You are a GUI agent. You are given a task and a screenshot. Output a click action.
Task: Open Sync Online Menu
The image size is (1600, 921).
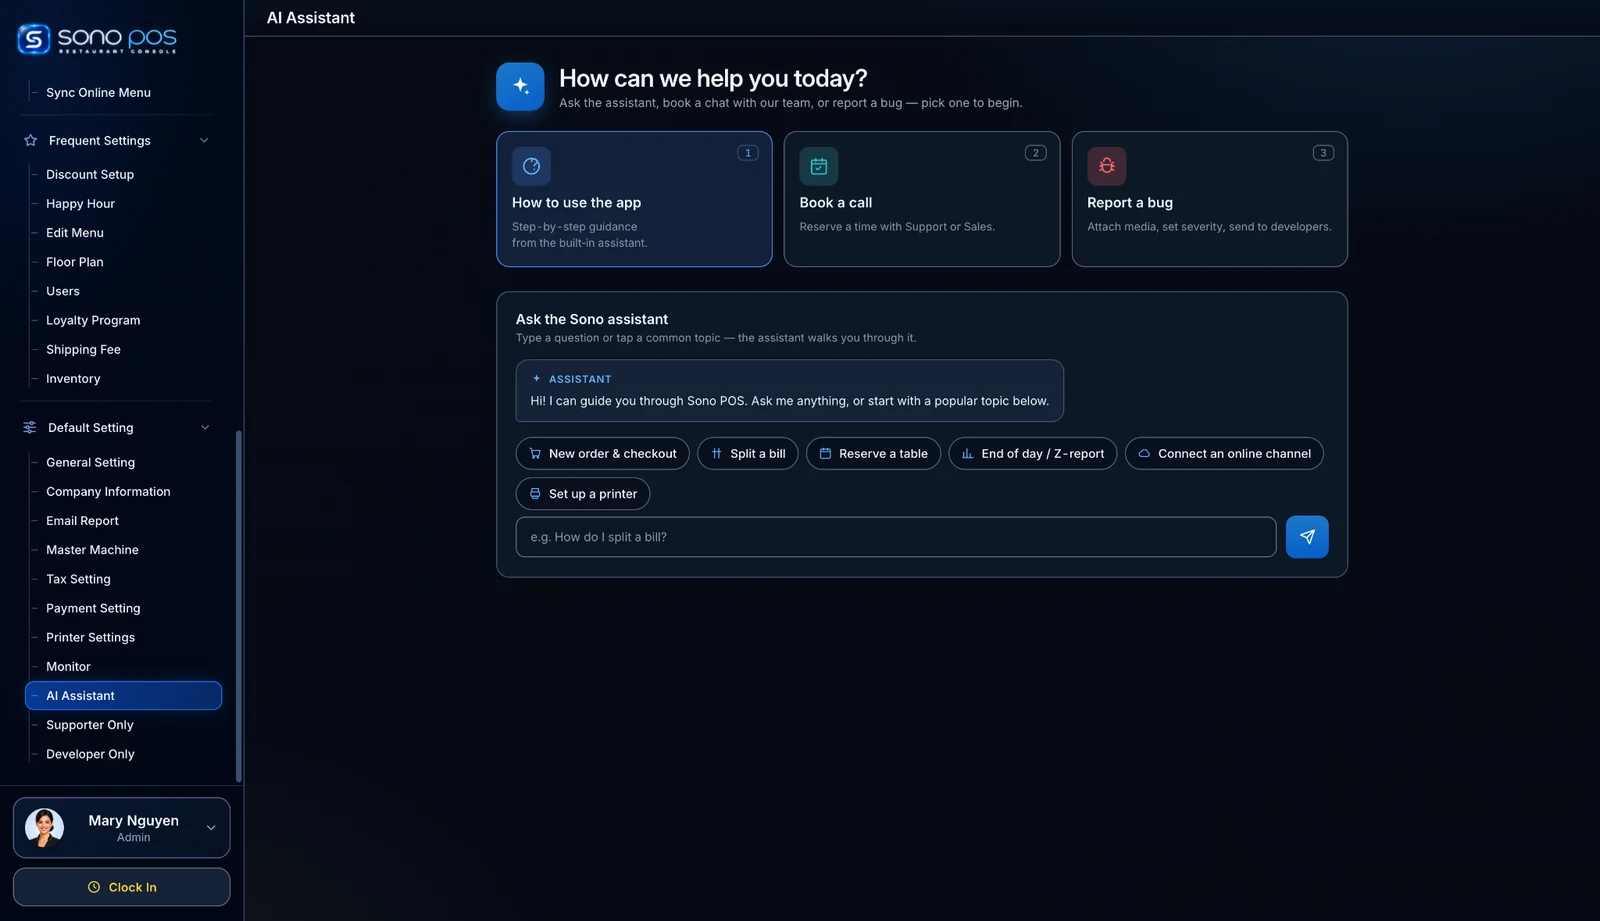pyautogui.click(x=98, y=93)
